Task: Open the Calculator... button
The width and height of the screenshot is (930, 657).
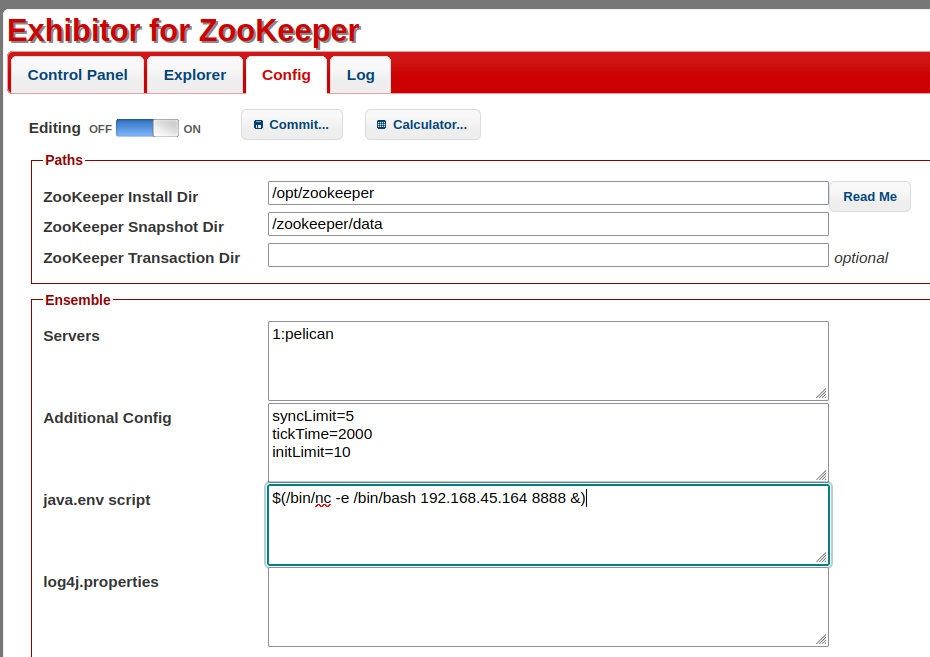Action: click(x=422, y=125)
